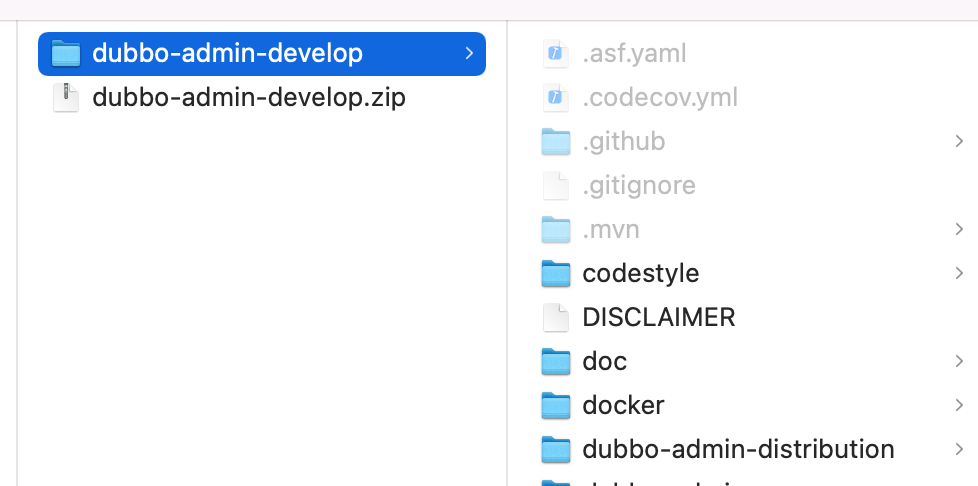The image size is (978, 486).
Task: Expand the doc folder chevron
Action: pos(959,361)
